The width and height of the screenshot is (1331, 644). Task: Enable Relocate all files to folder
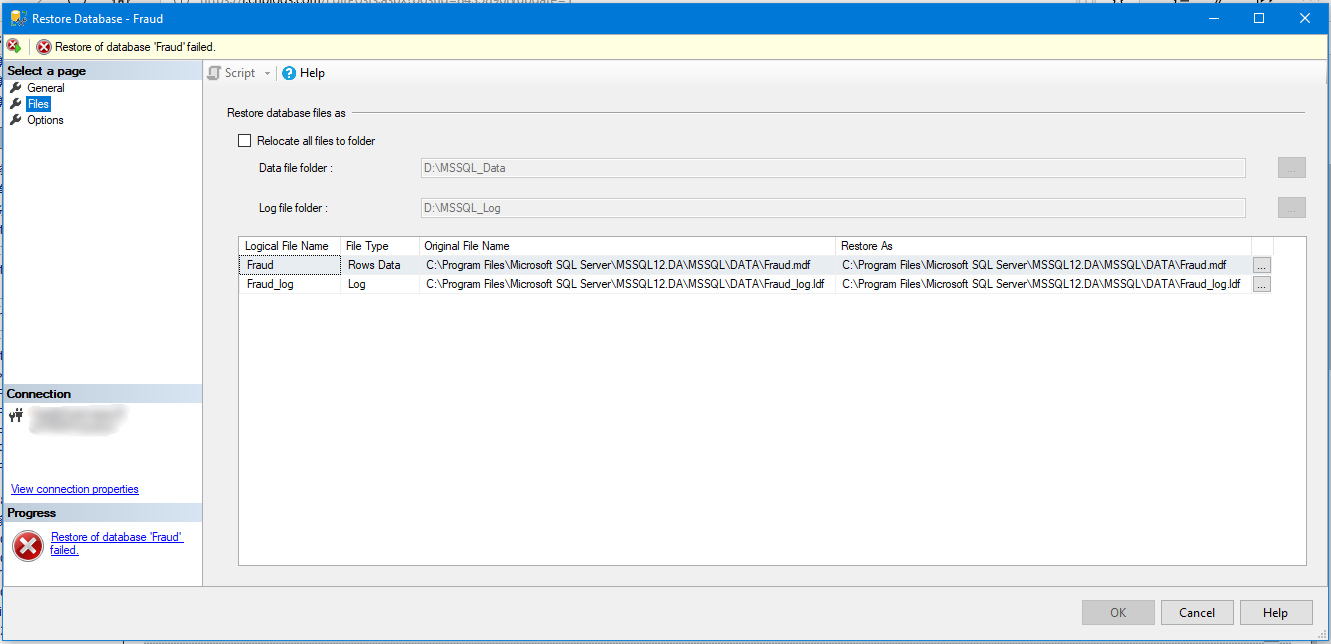(245, 141)
